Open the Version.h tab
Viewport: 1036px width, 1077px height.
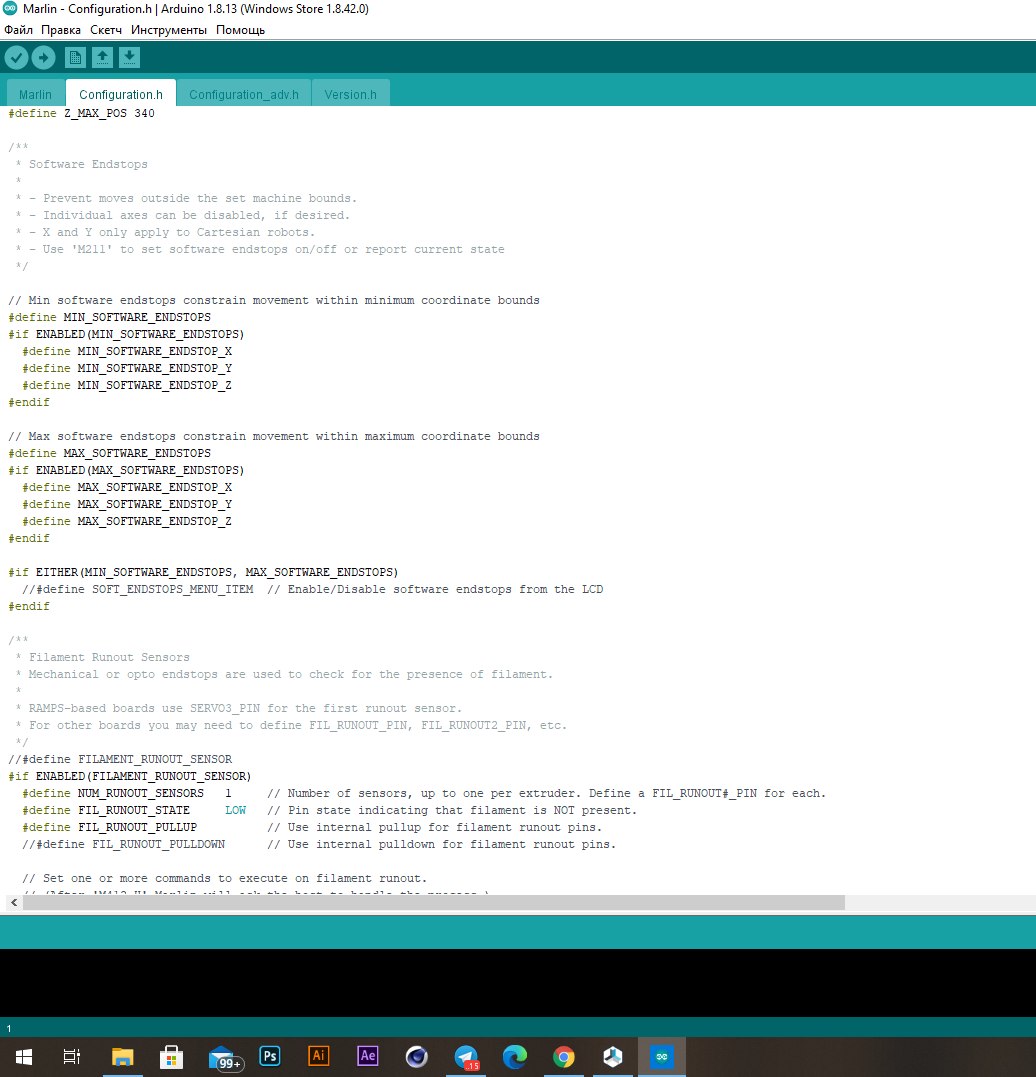tap(350, 94)
